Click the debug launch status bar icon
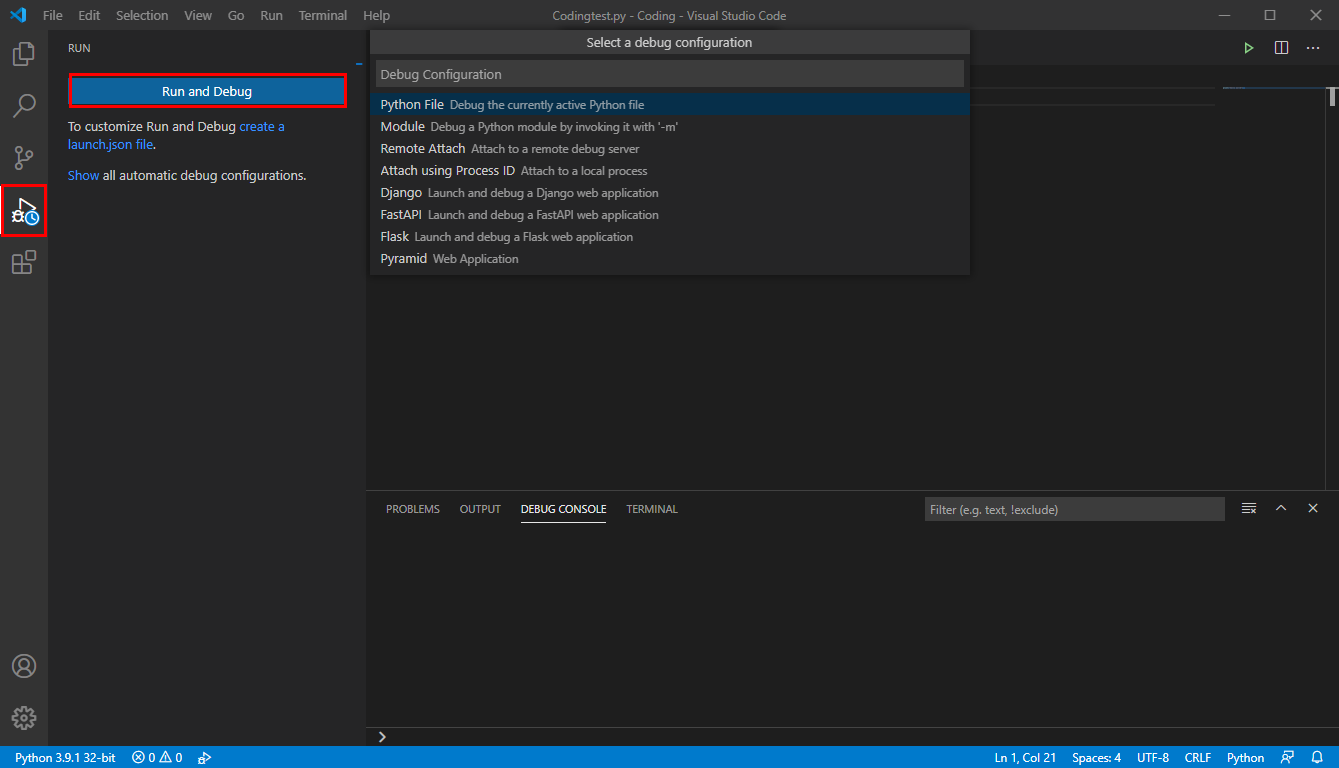 click(204, 758)
